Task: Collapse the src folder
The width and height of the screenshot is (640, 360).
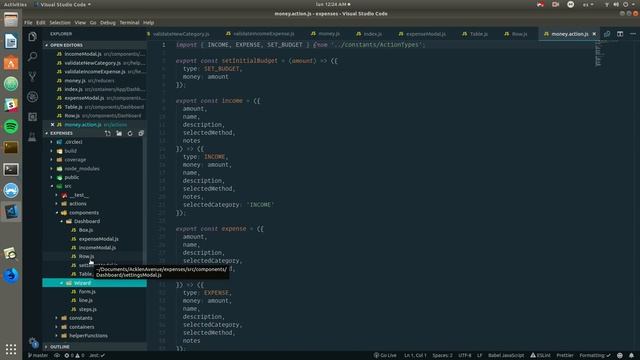Action: coord(94,186)
